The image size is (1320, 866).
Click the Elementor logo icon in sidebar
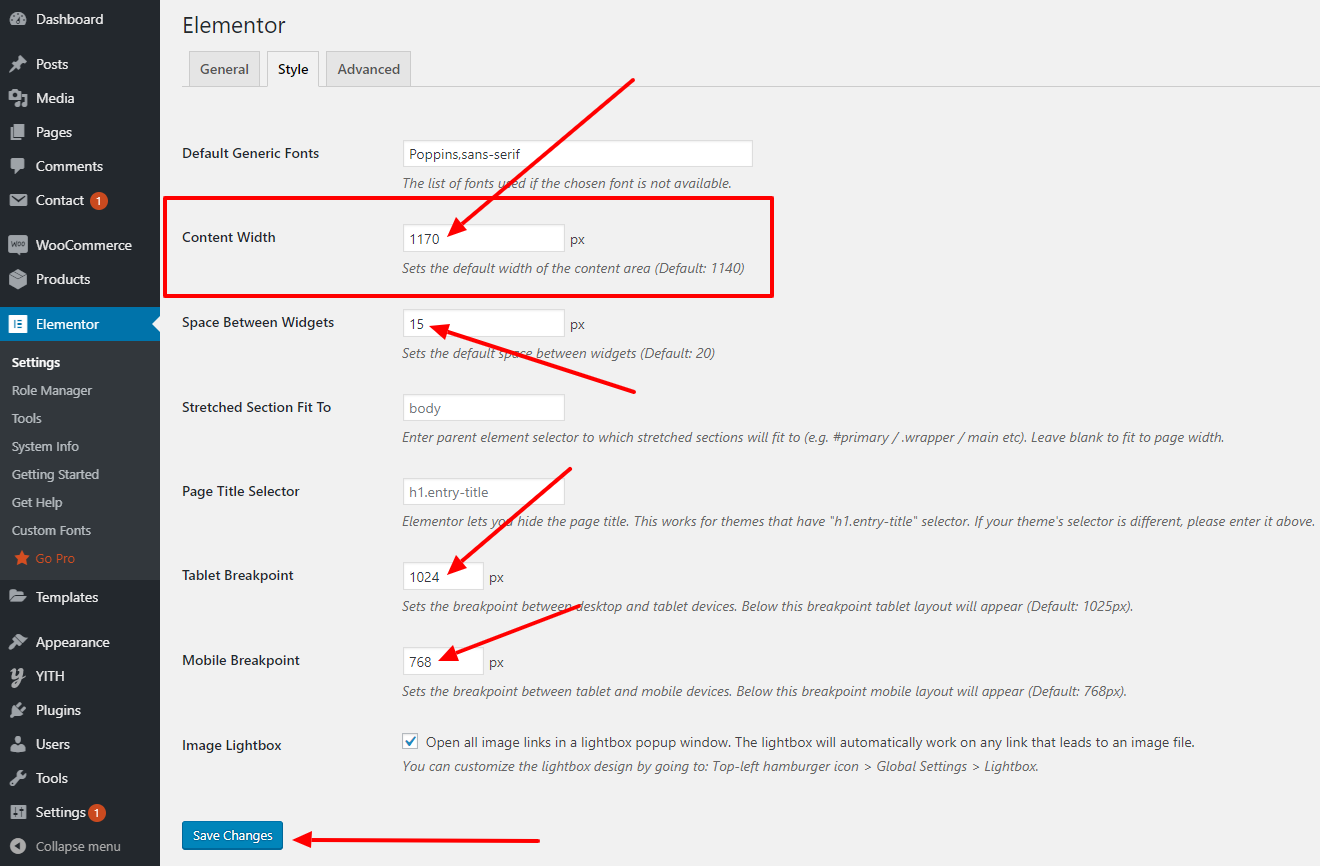[18, 324]
